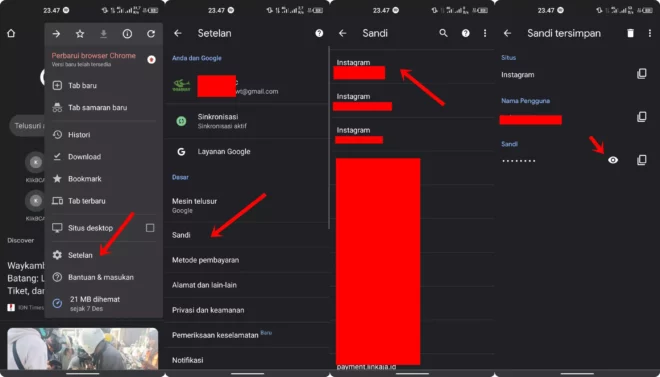Copy the Nama Pengguna value
660x377 pixels.
tap(641, 117)
